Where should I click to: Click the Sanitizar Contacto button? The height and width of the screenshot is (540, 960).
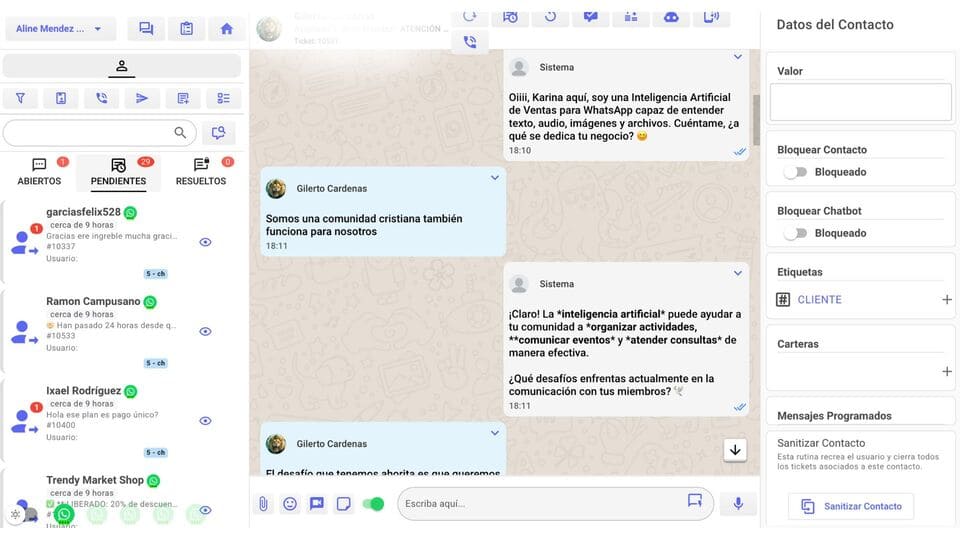851,506
